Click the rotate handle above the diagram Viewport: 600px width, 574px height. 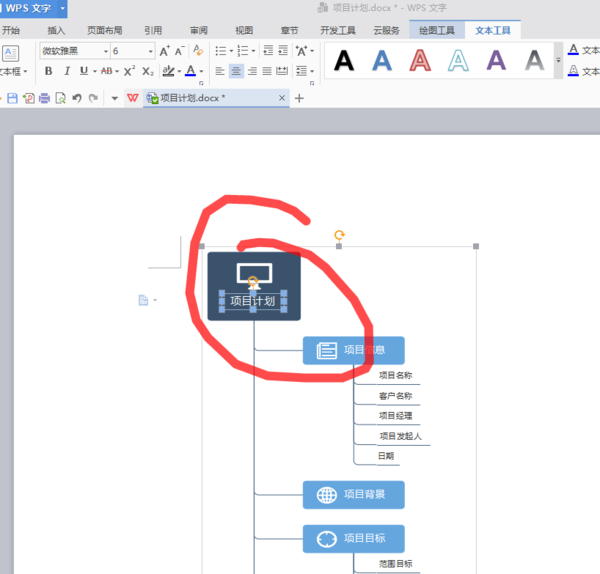[339, 235]
